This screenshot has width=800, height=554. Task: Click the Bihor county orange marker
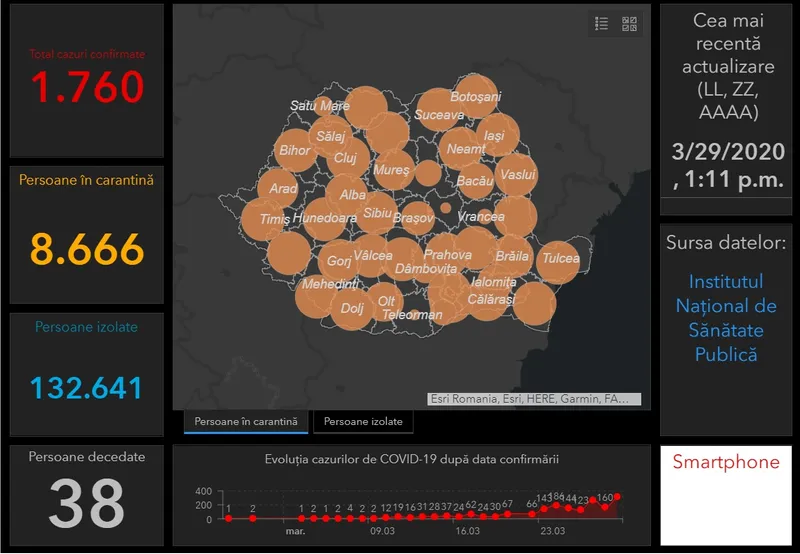click(x=295, y=150)
